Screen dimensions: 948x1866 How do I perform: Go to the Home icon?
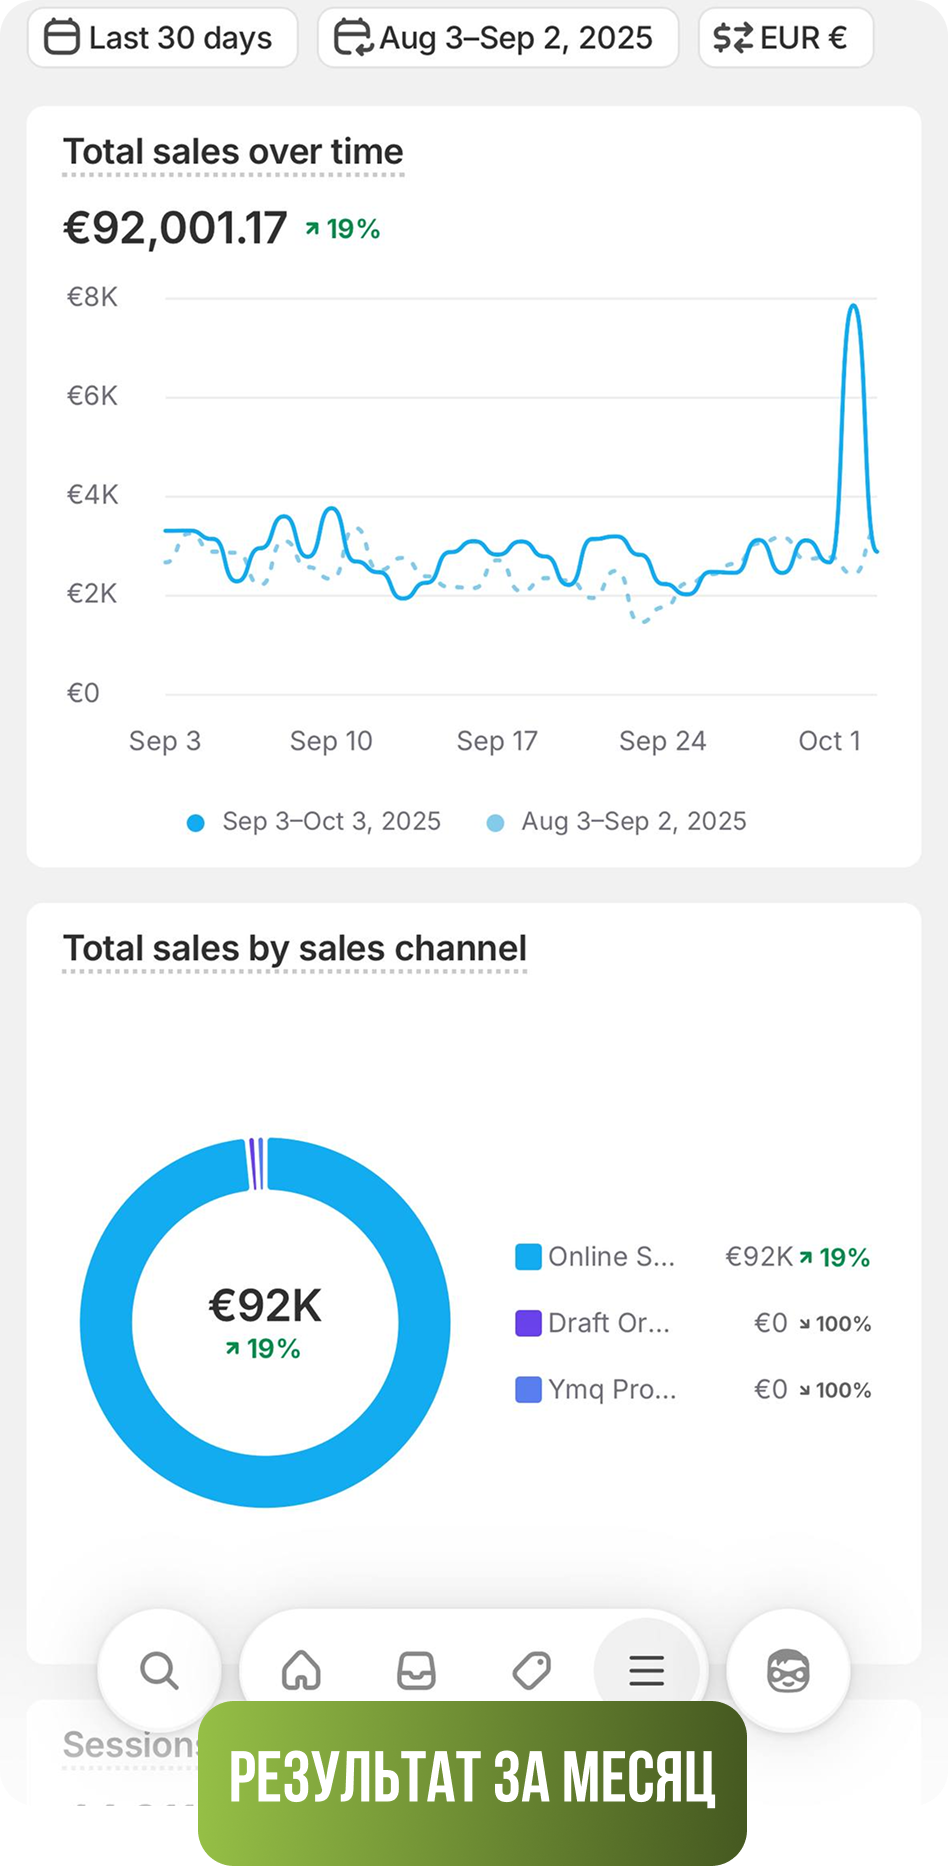click(x=301, y=1670)
